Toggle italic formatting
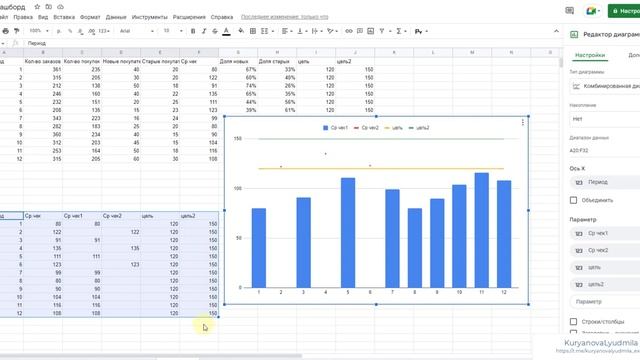The image size is (640, 360). 204,31
